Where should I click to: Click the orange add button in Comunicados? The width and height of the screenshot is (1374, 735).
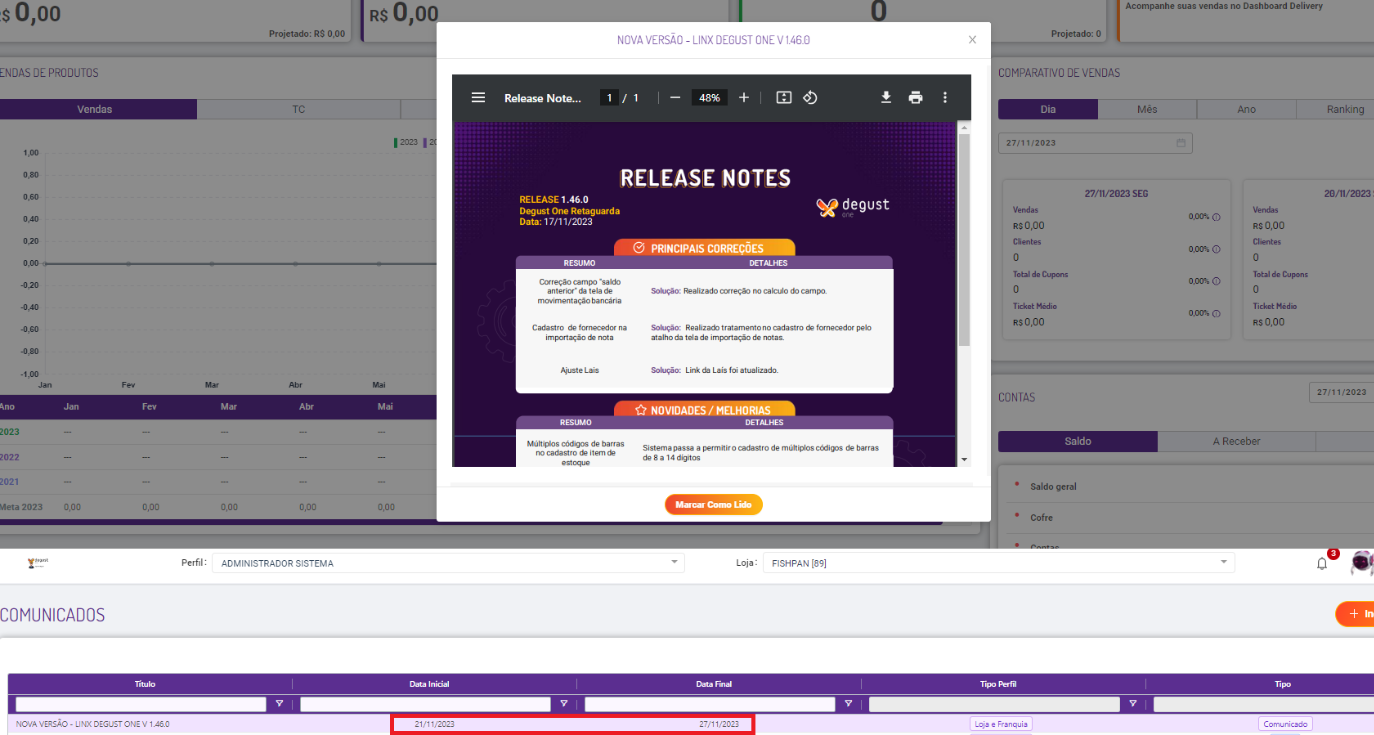1355,614
